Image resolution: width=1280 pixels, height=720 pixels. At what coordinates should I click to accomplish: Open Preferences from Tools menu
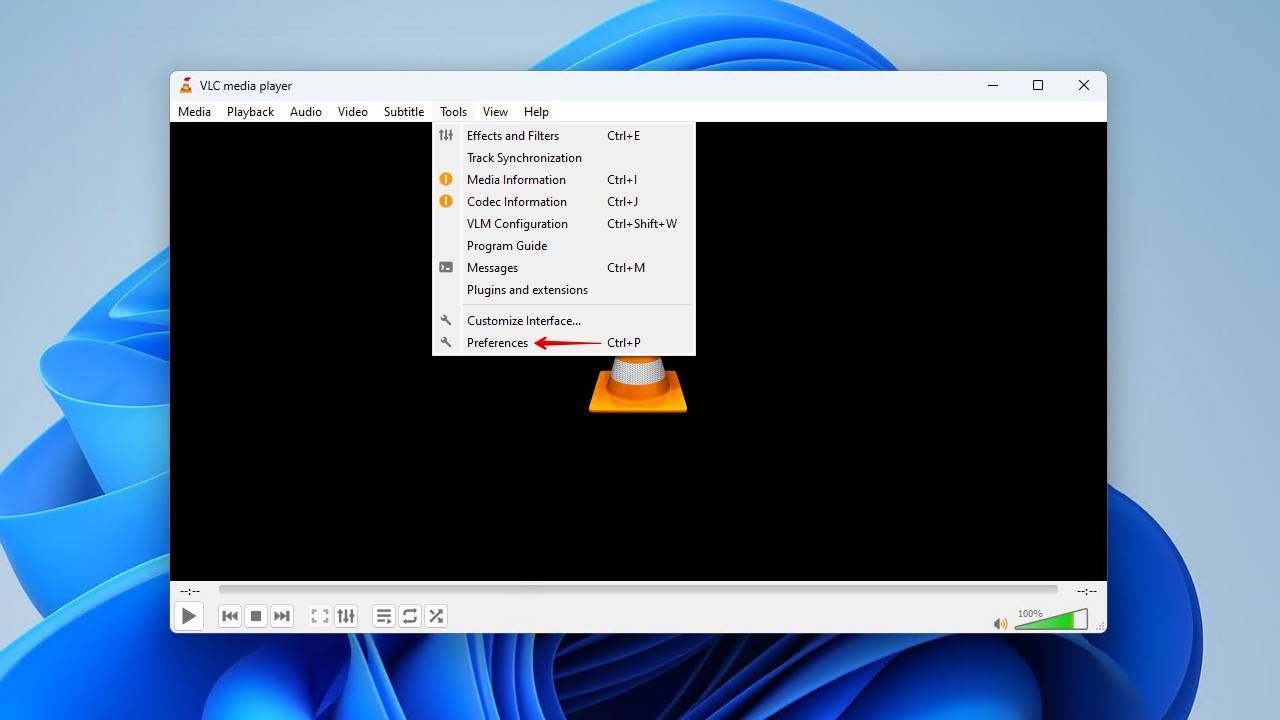point(564,343)
